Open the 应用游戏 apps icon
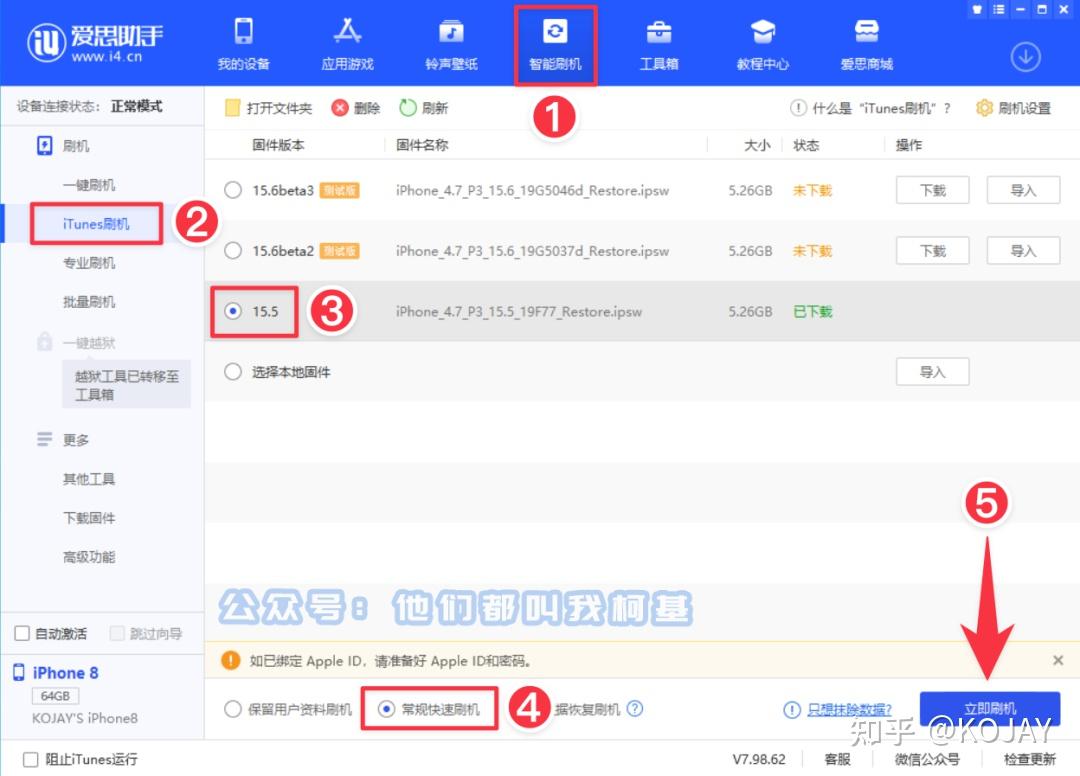This screenshot has height=776, width=1080. pyautogui.click(x=348, y=32)
